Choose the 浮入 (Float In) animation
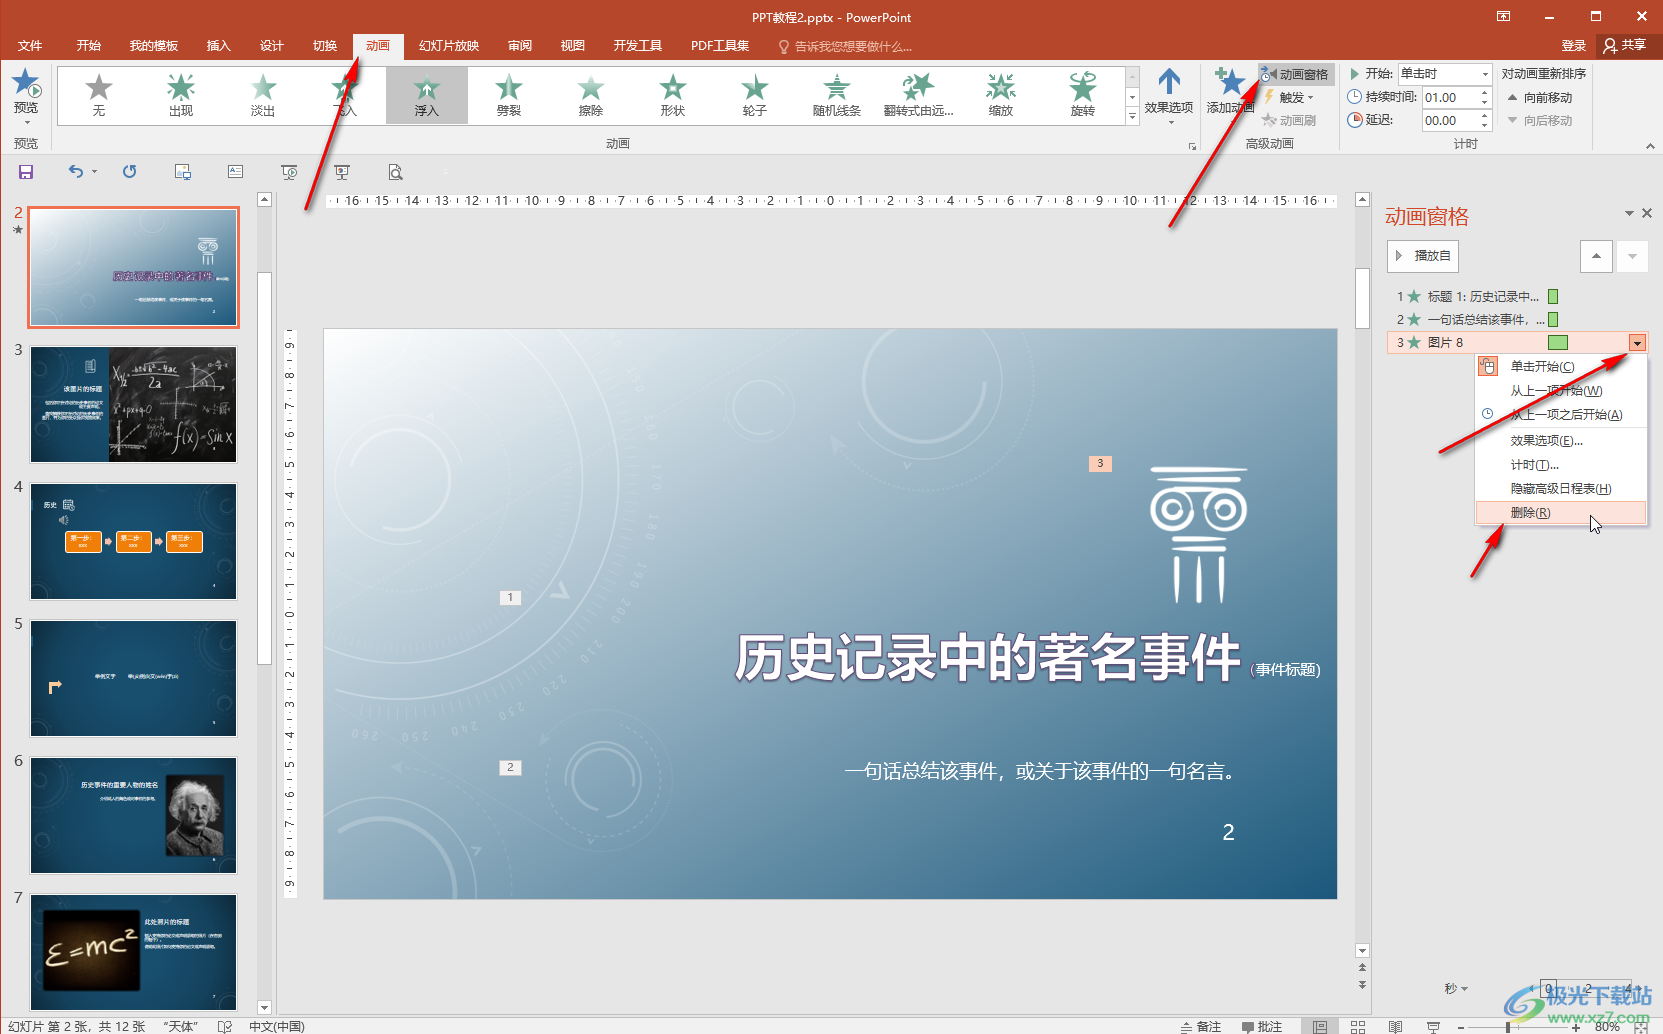1663x1034 pixels. (427, 95)
